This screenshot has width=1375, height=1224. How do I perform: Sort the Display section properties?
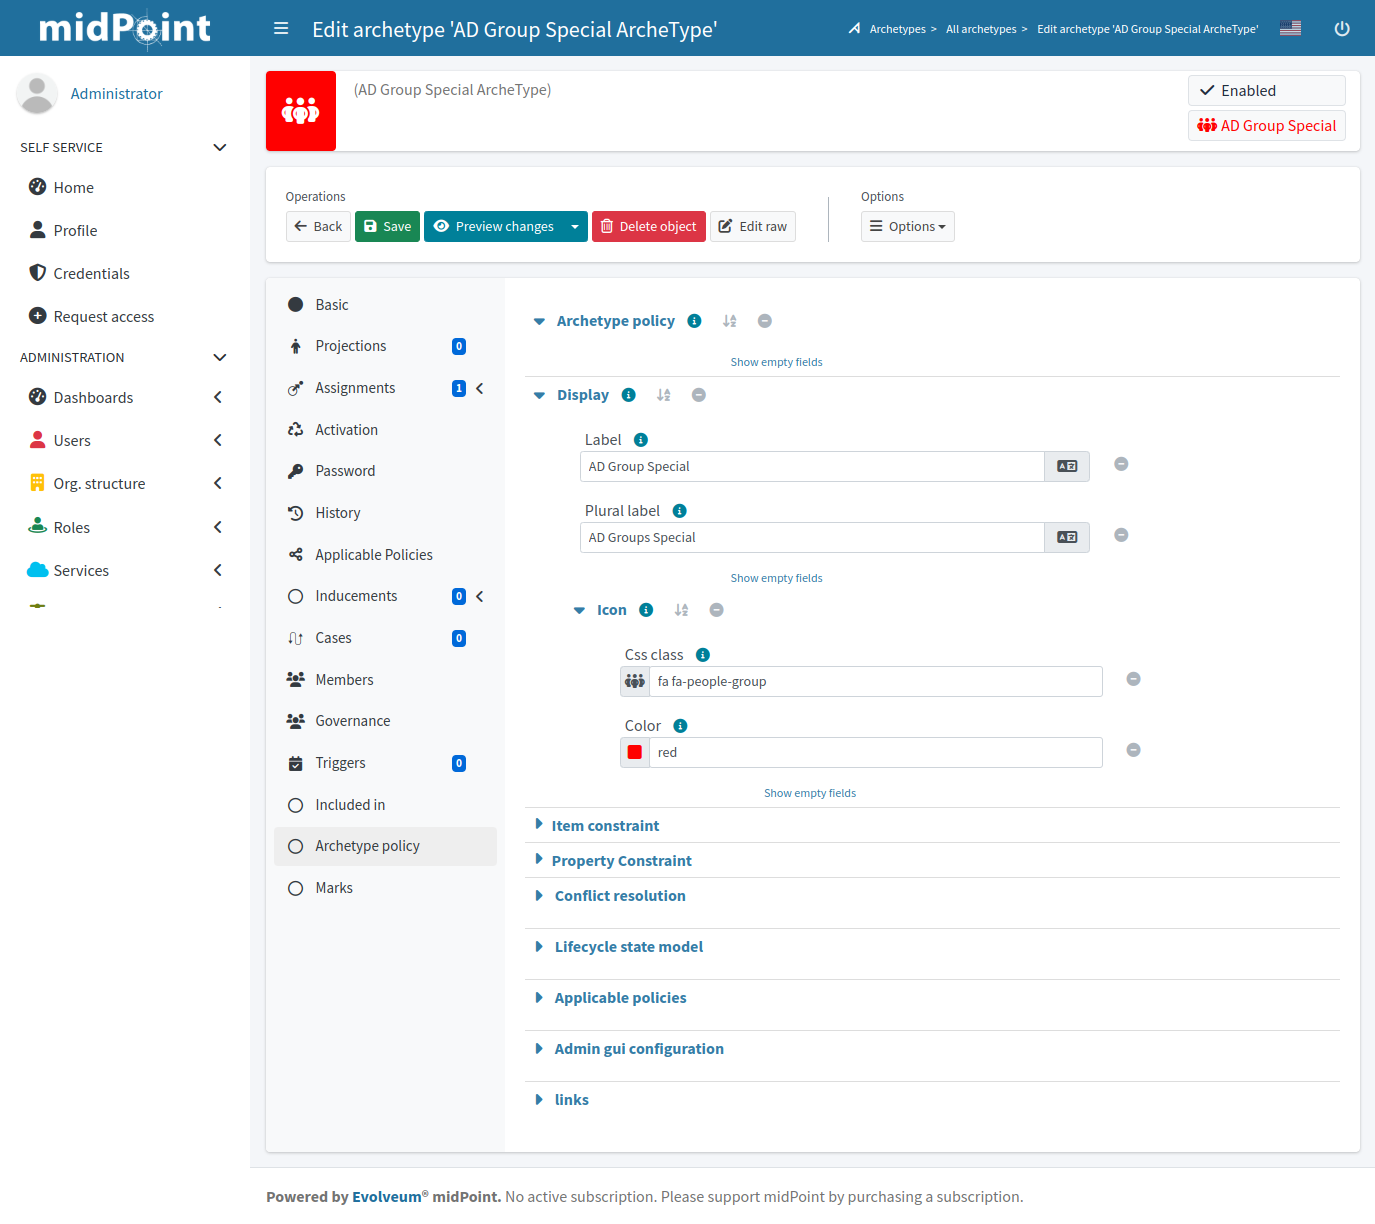point(664,395)
